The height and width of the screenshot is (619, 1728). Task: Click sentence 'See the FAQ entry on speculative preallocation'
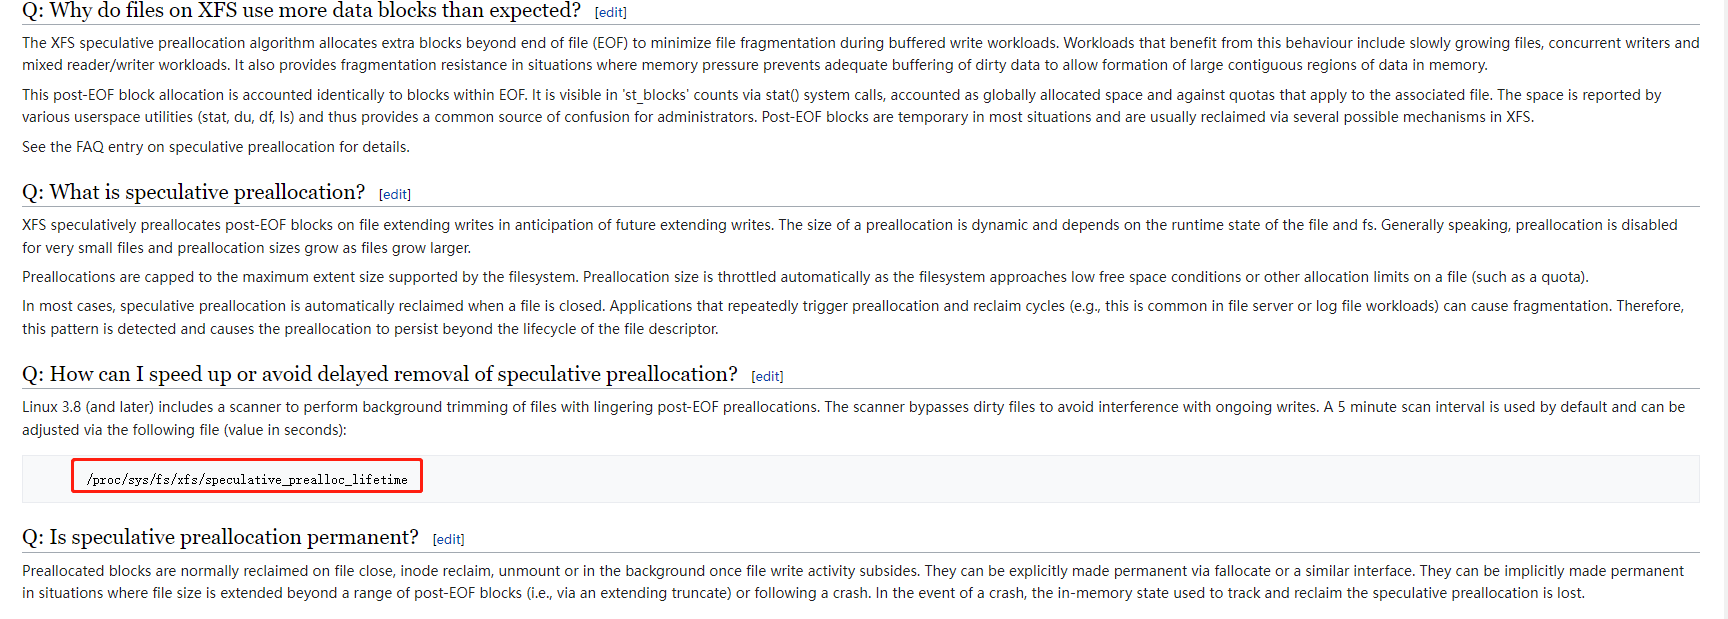[x=216, y=147]
